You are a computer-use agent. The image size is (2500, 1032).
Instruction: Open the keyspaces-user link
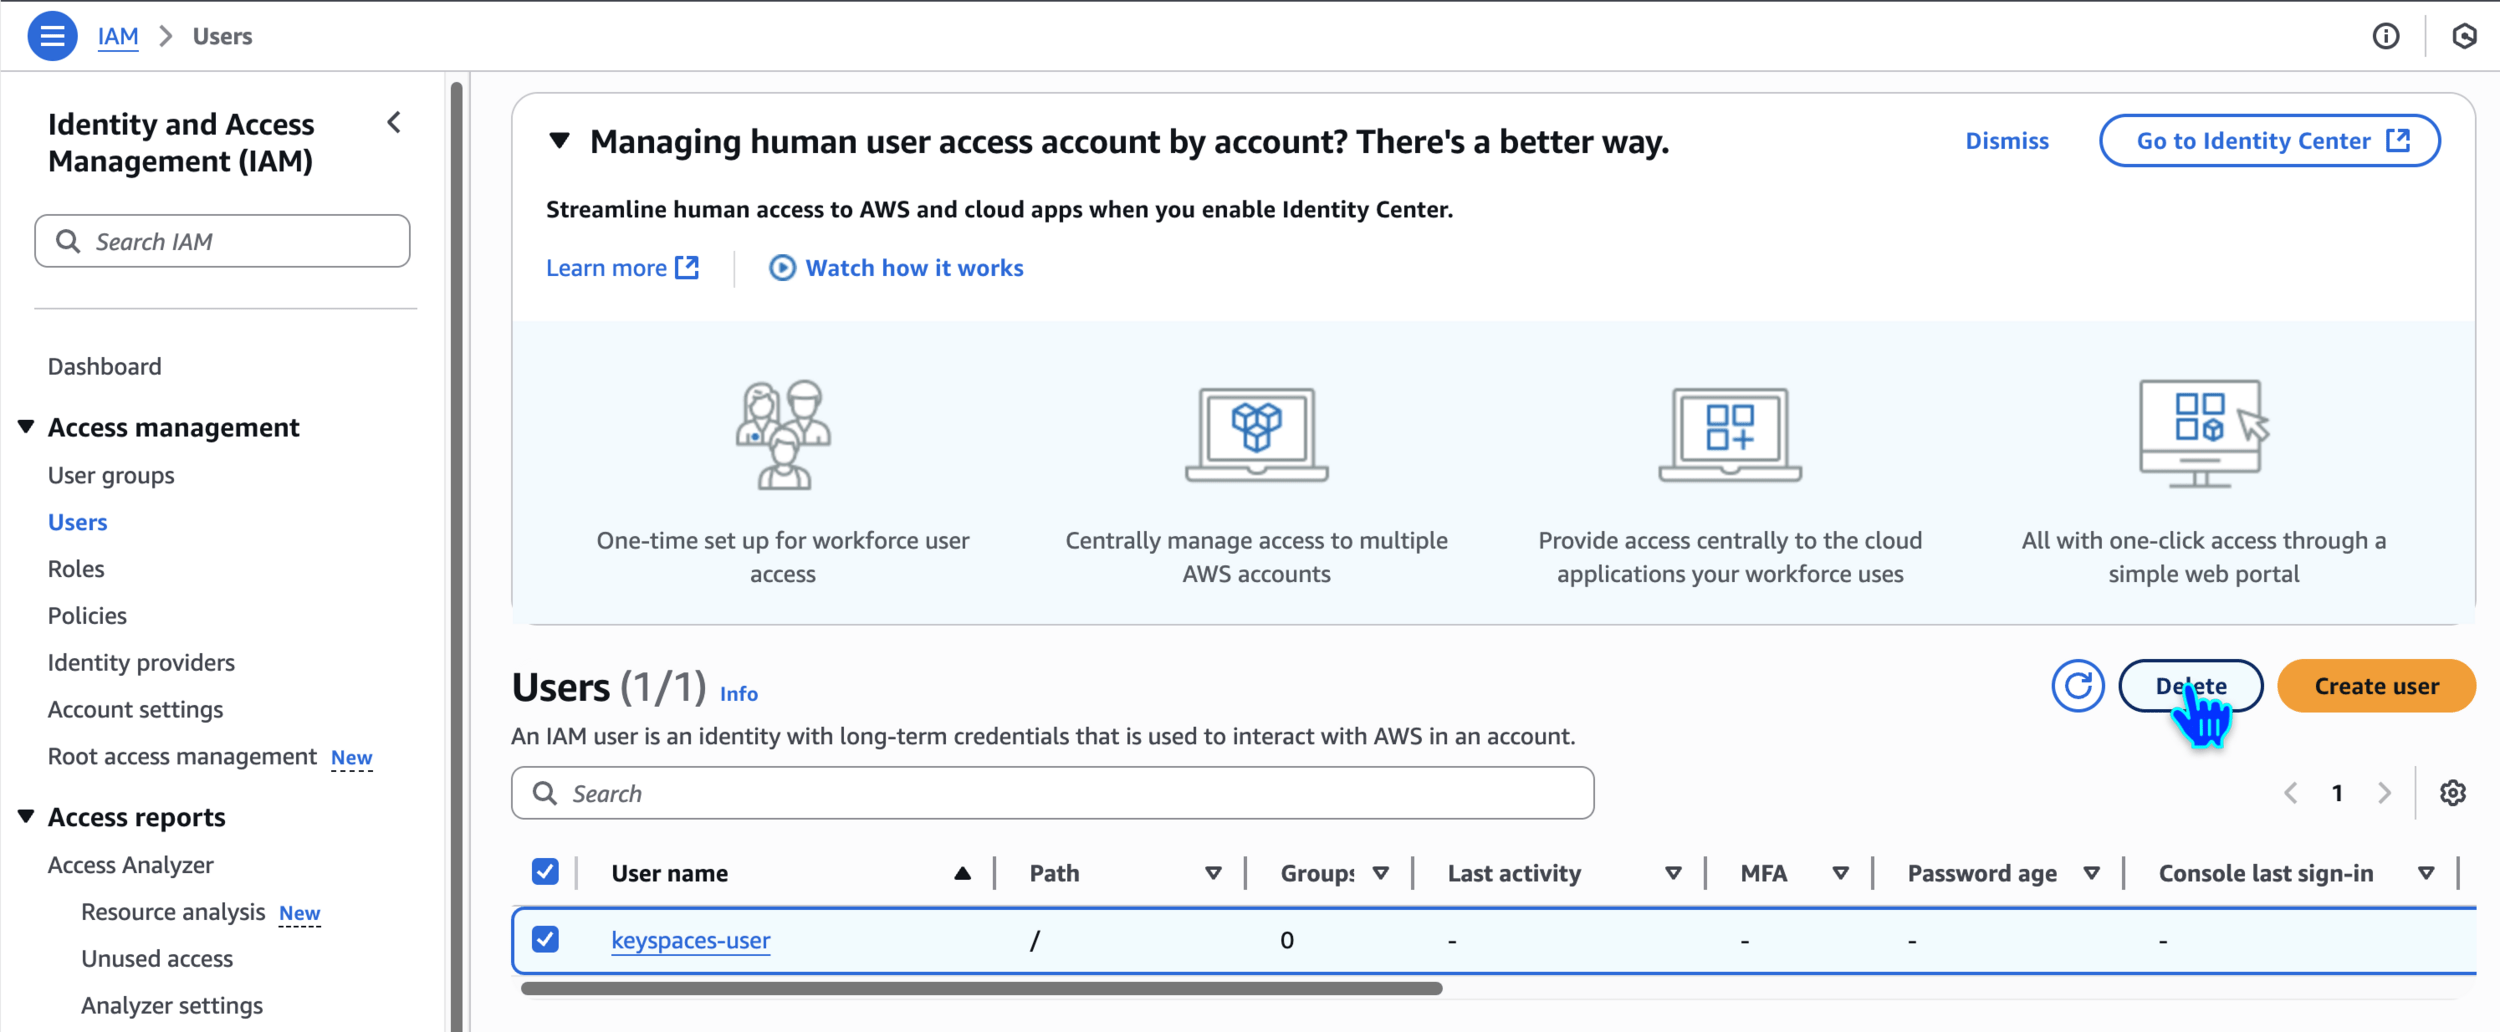pos(691,940)
